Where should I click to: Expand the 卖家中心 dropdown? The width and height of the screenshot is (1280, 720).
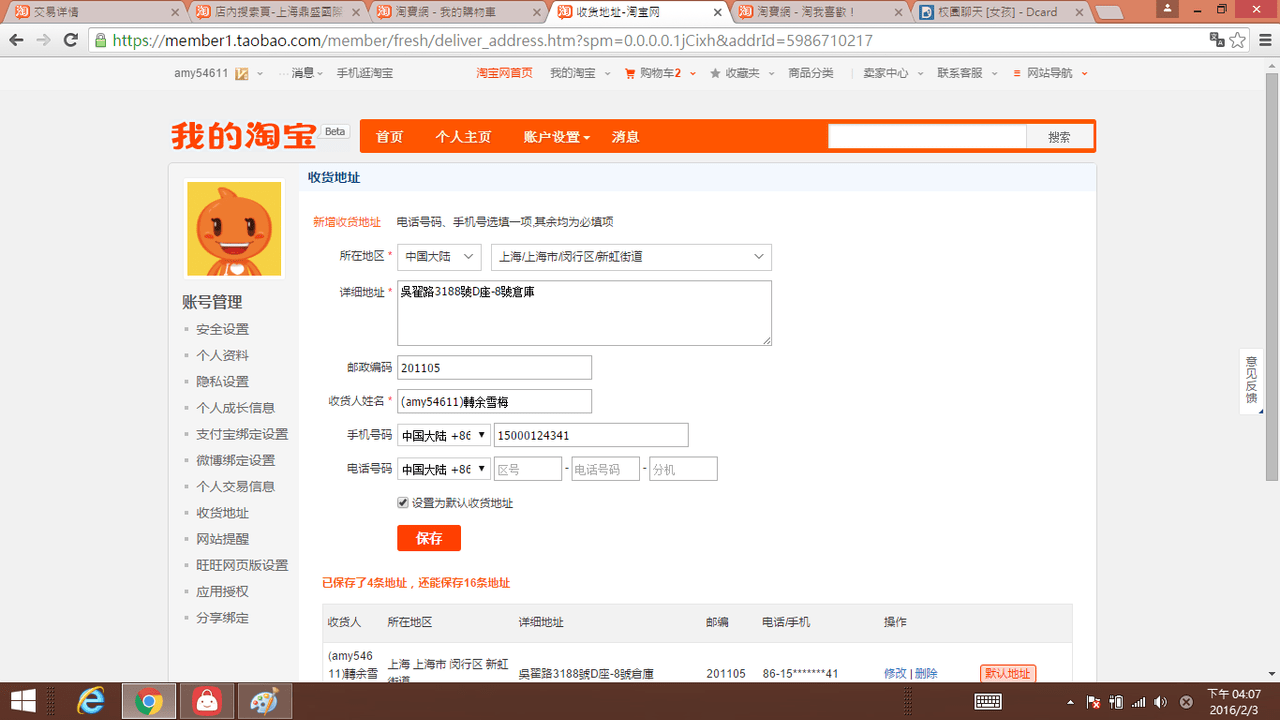pos(892,73)
